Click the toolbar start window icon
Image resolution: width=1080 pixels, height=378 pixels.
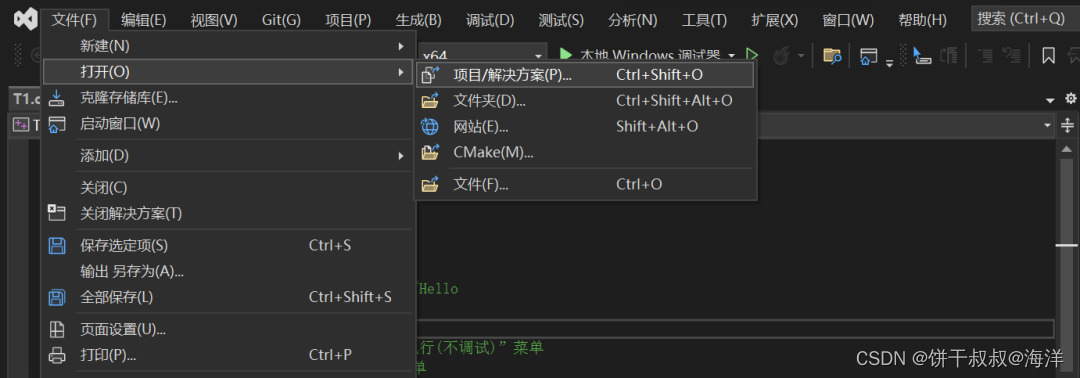pos(869,56)
